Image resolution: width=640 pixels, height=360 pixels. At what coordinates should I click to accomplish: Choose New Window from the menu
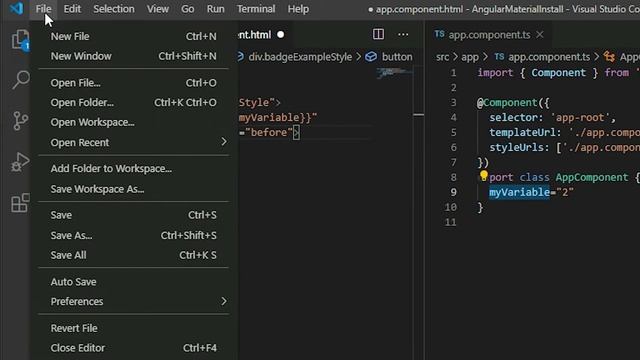(133, 56)
